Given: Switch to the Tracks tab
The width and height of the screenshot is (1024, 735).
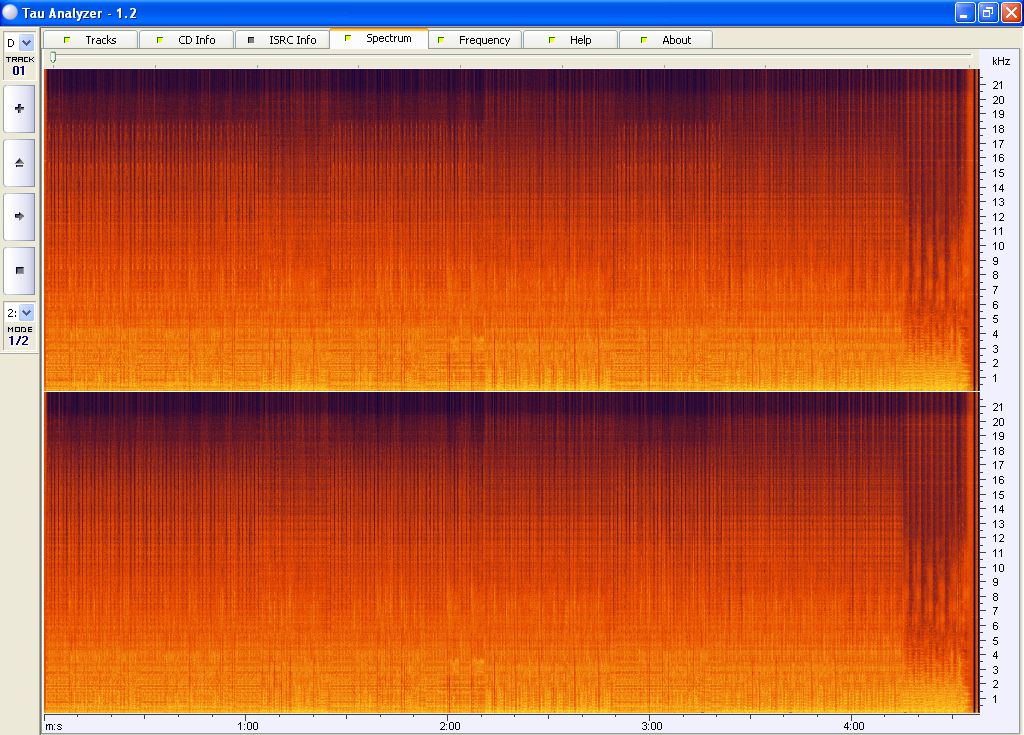Looking at the screenshot, I should pyautogui.click(x=91, y=40).
